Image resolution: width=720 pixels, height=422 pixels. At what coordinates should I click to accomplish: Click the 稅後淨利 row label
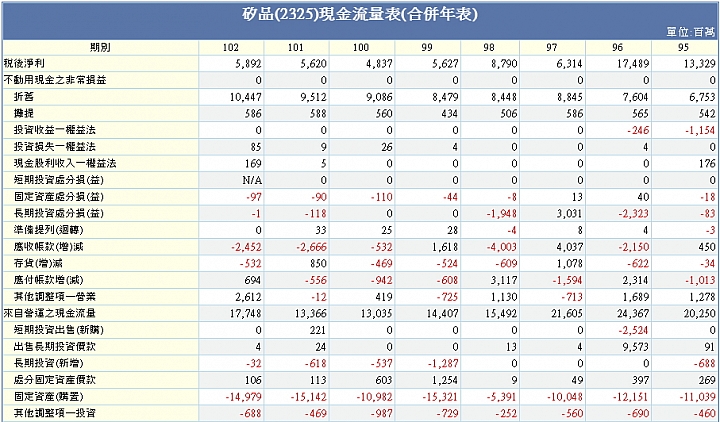pyautogui.click(x=24, y=63)
